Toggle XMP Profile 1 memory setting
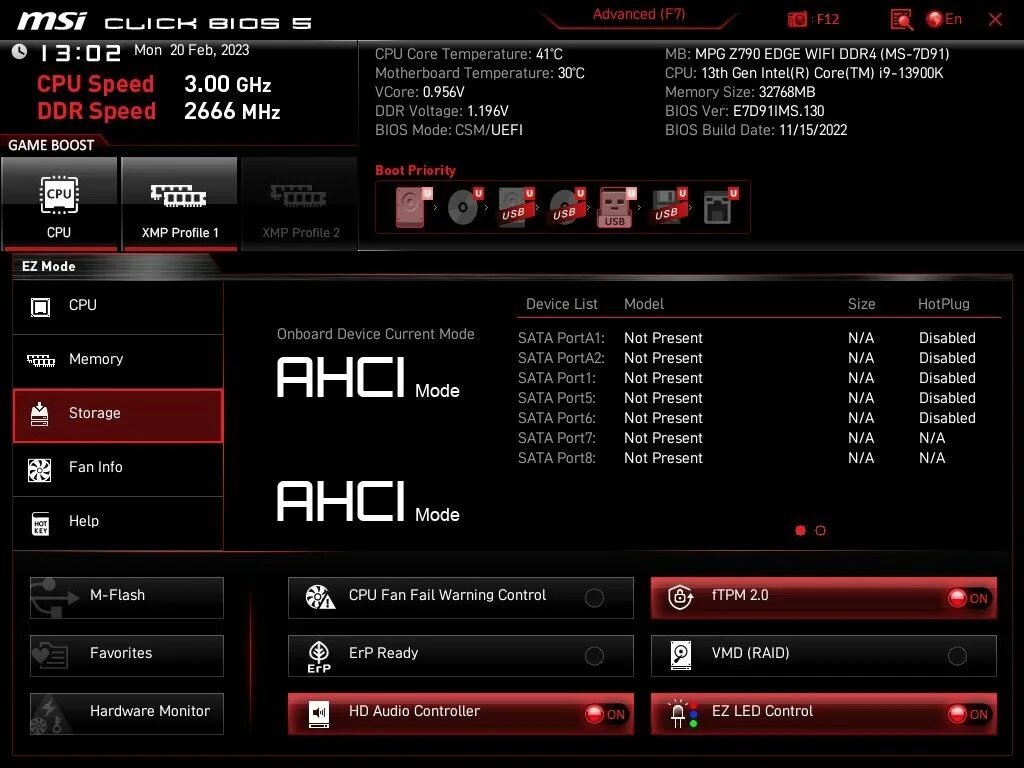Image resolution: width=1024 pixels, height=768 pixels. coord(180,204)
